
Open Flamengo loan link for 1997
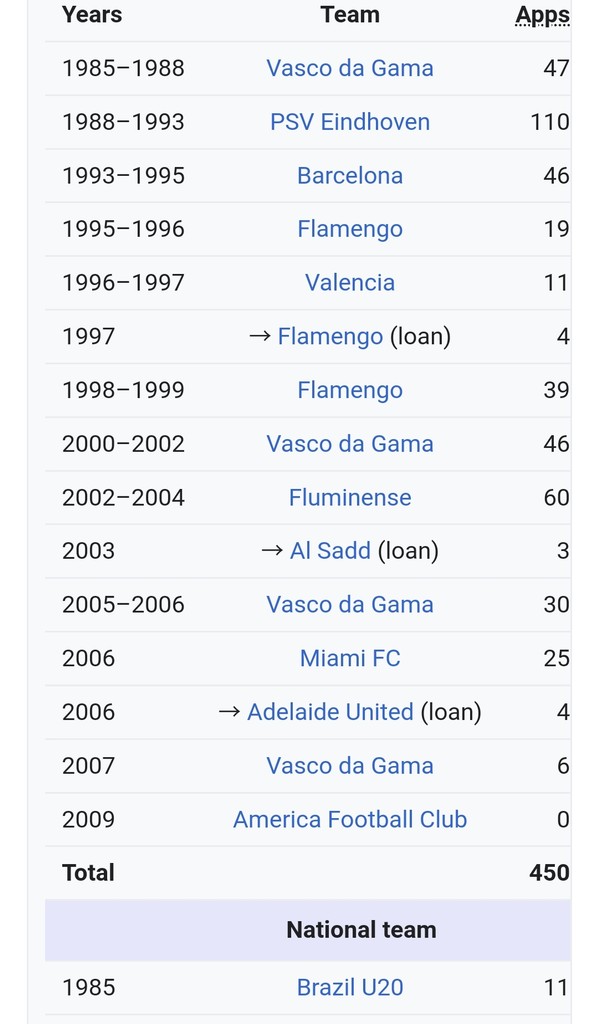click(330, 337)
